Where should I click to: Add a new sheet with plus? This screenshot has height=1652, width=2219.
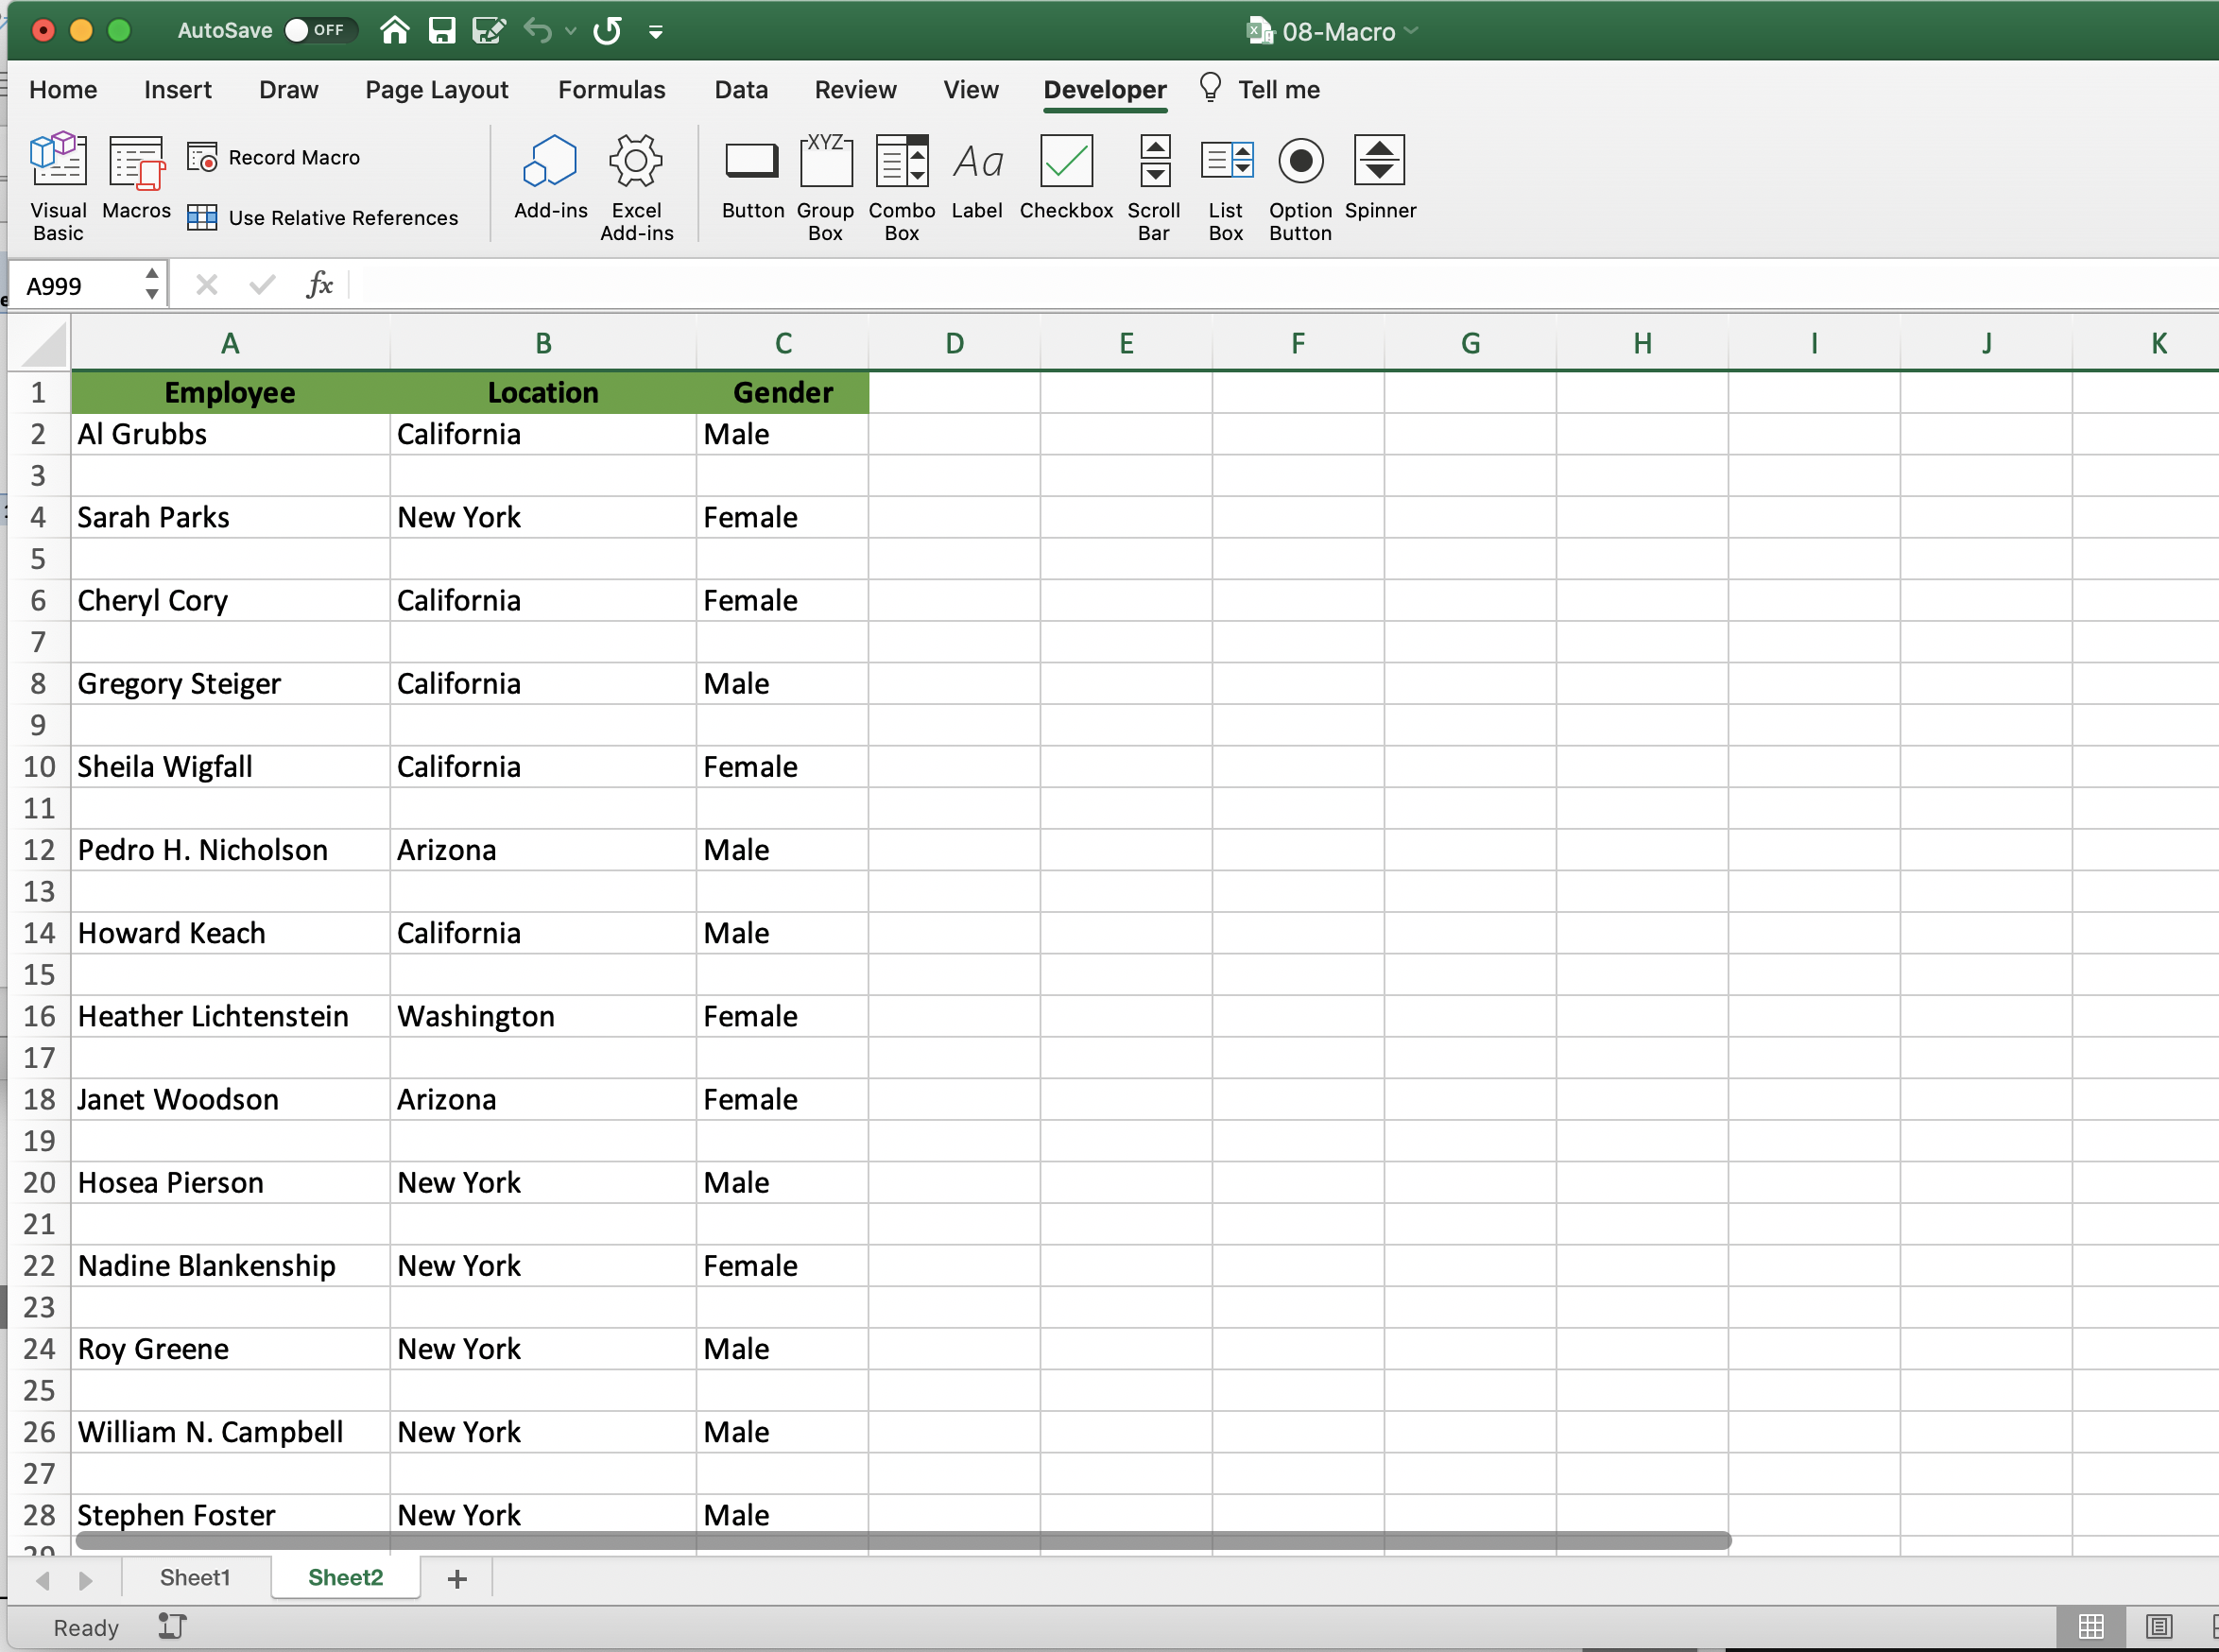pyautogui.click(x=457, y=1578)
